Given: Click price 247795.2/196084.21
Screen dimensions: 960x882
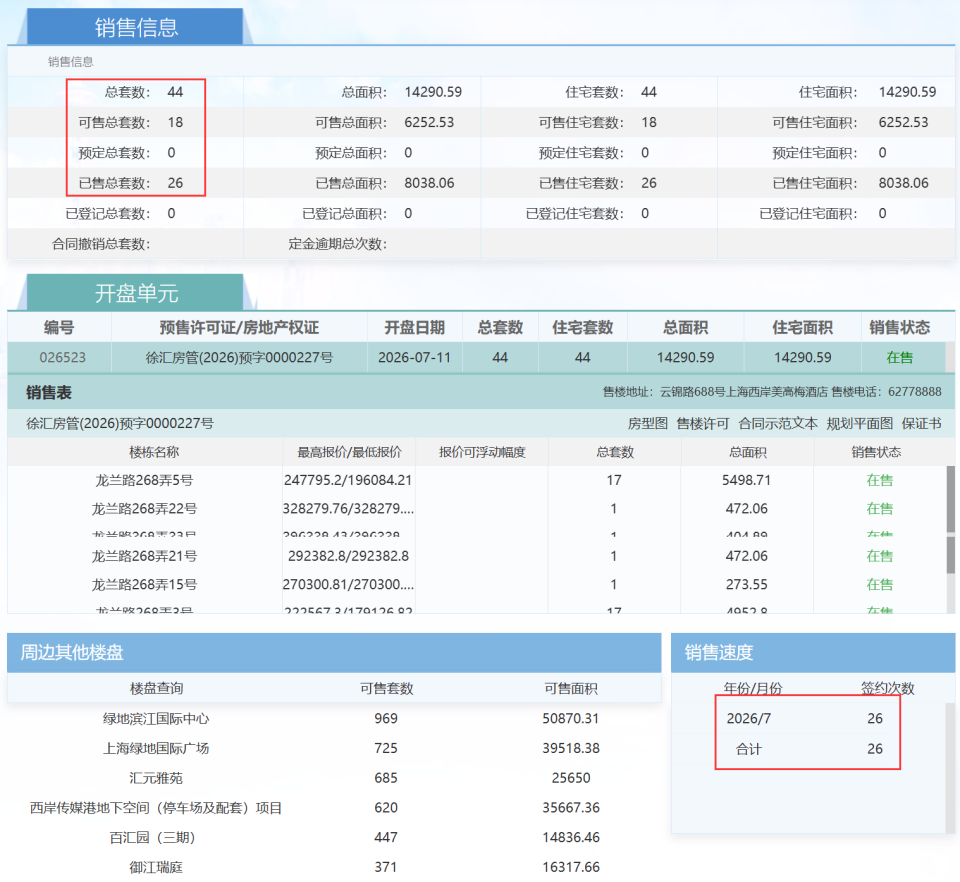Looking at the screenshot, I should [348, 480].
